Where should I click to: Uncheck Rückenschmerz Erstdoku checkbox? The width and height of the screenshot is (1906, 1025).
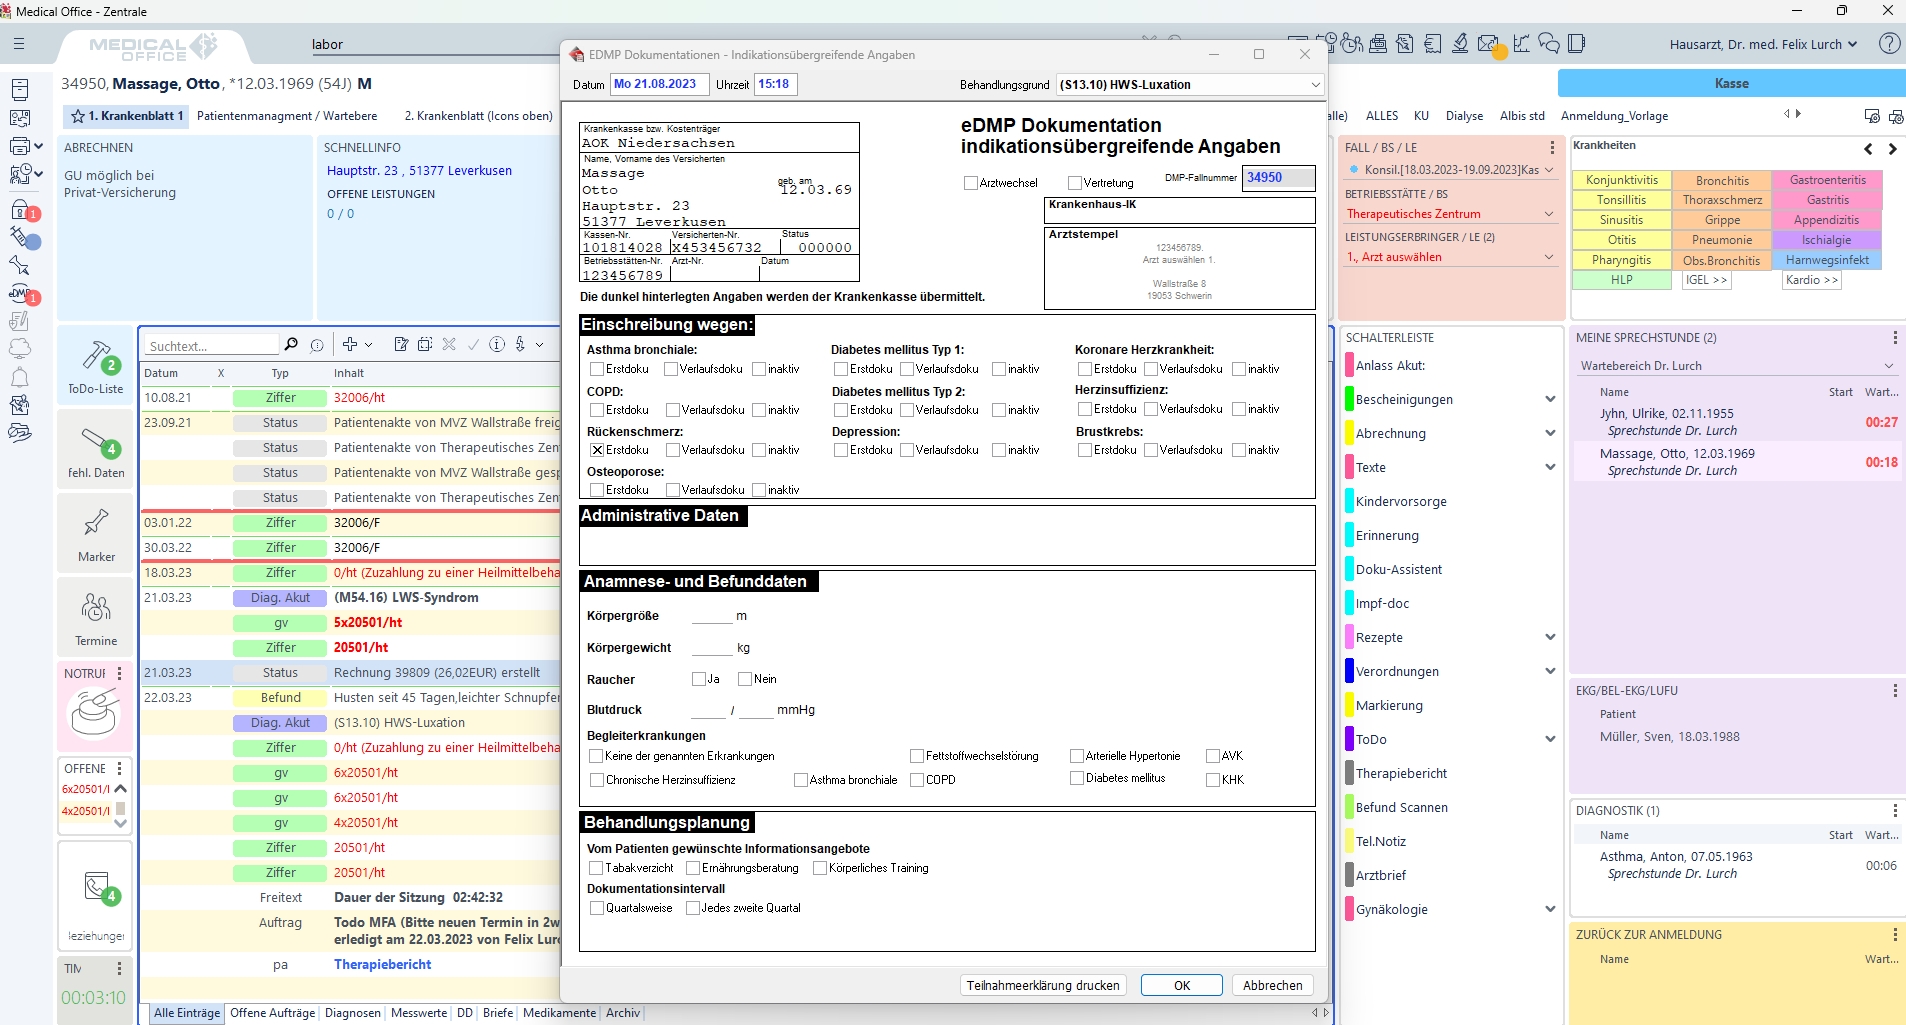(x=597, y=451)
